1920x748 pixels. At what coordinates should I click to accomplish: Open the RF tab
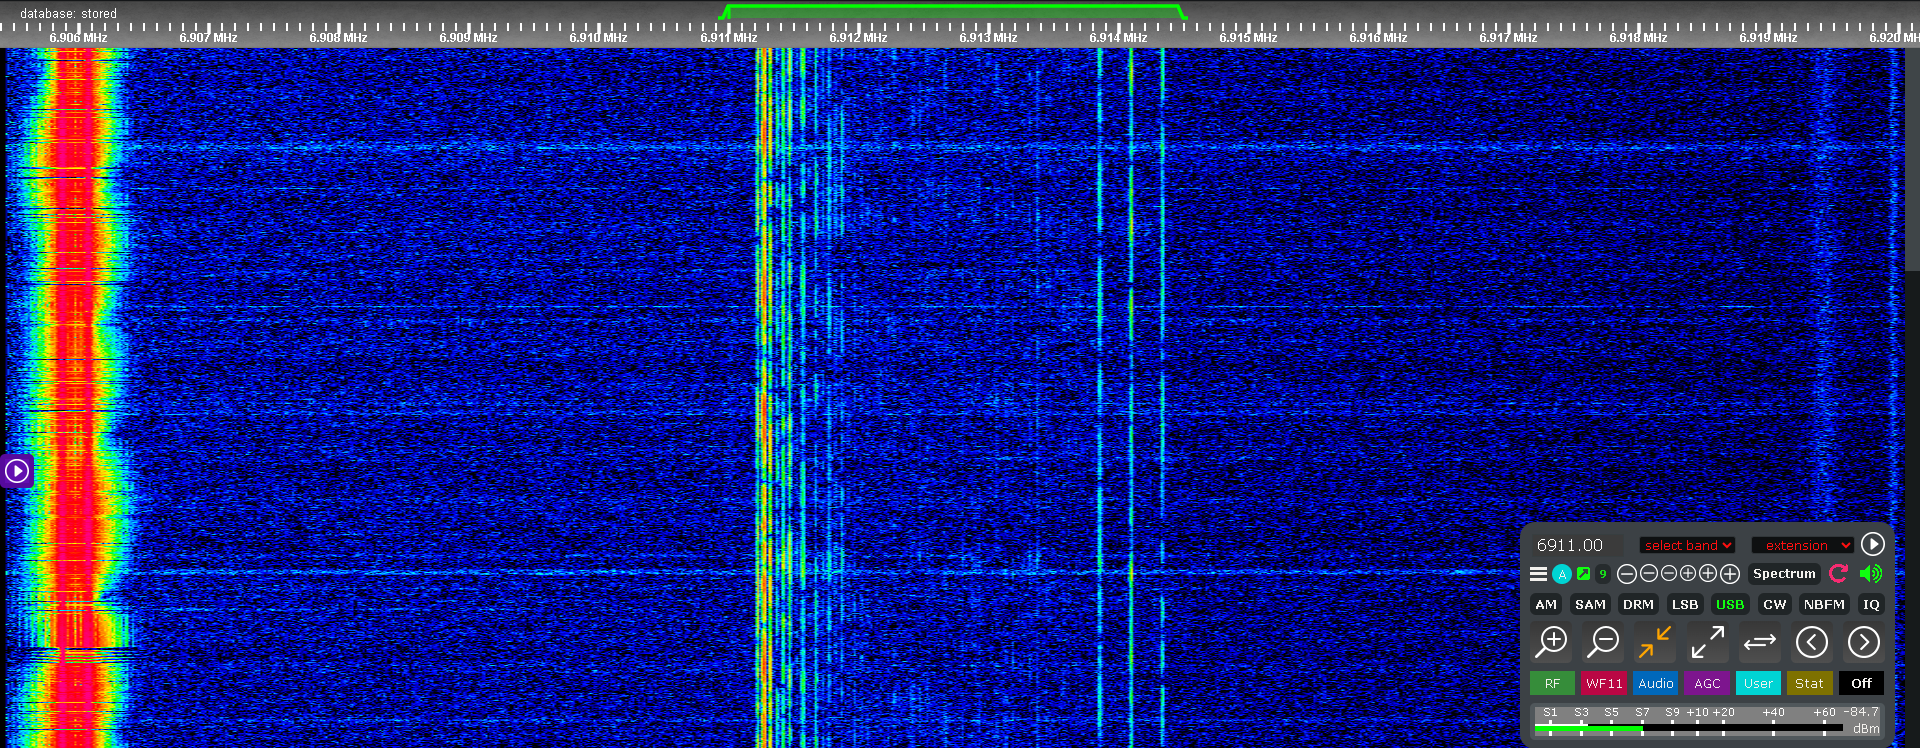(x=1552, y=683)
